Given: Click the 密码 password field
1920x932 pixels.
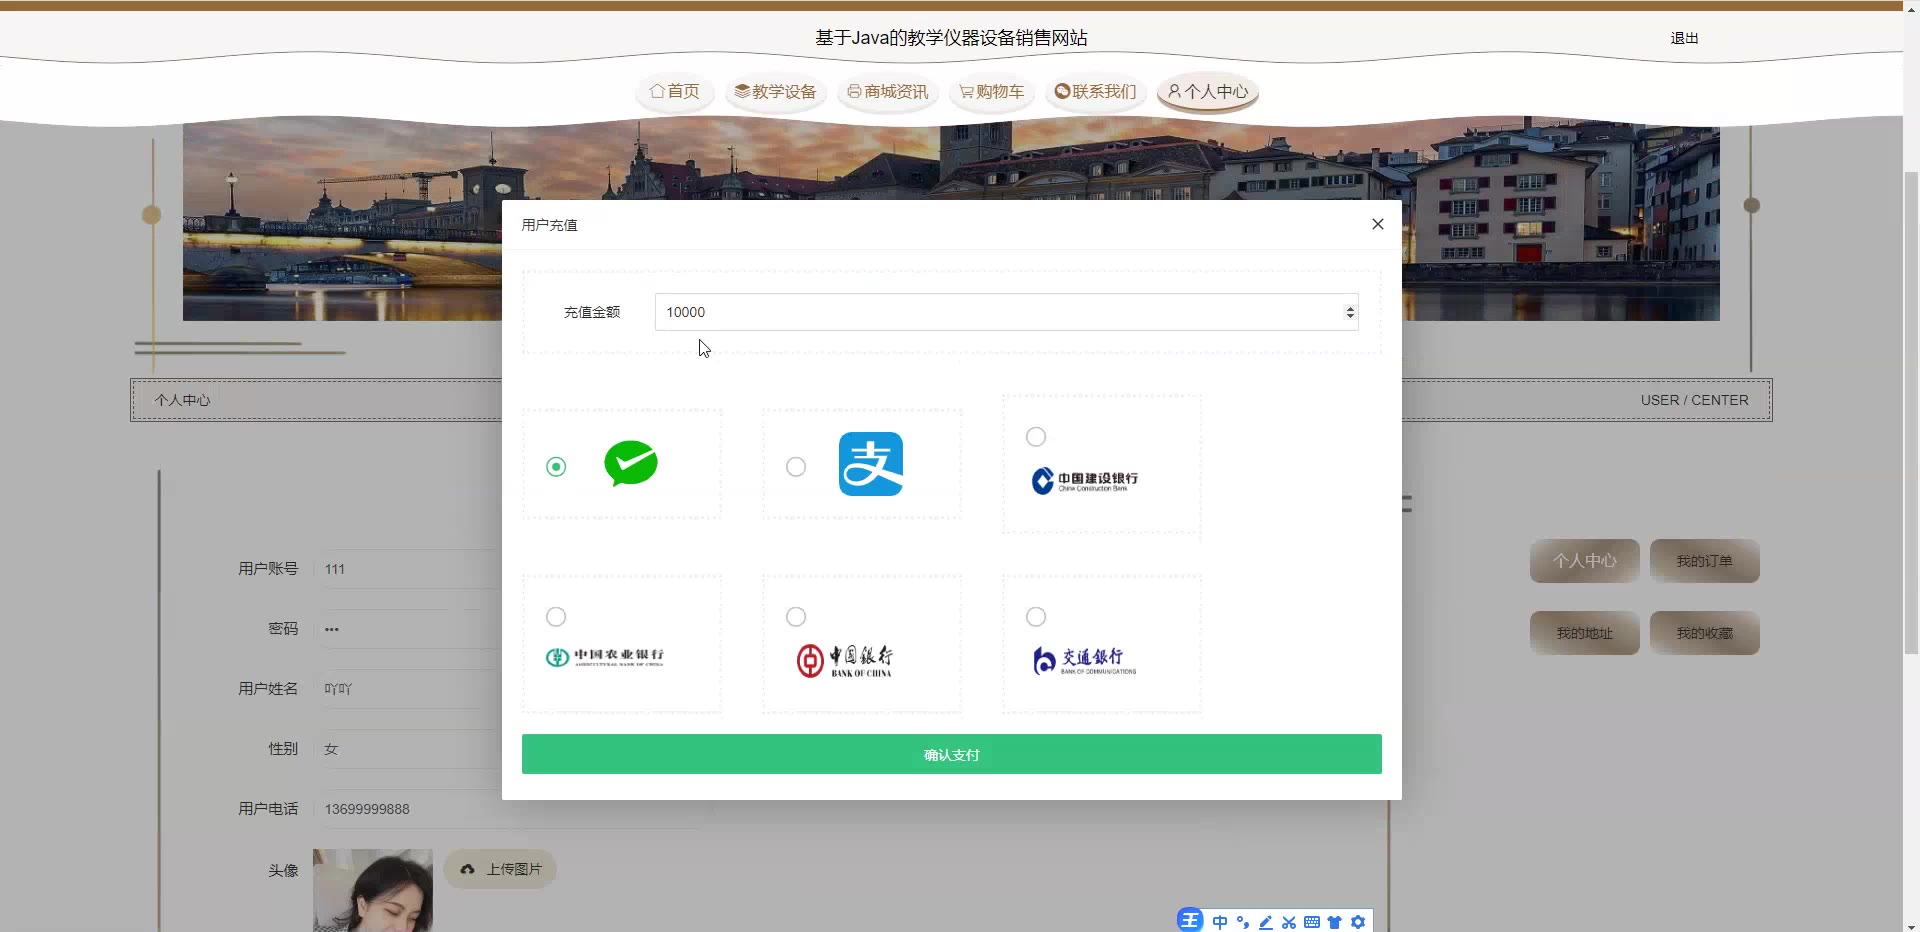Looking at the screenshot, I should [x=408, y=629].
